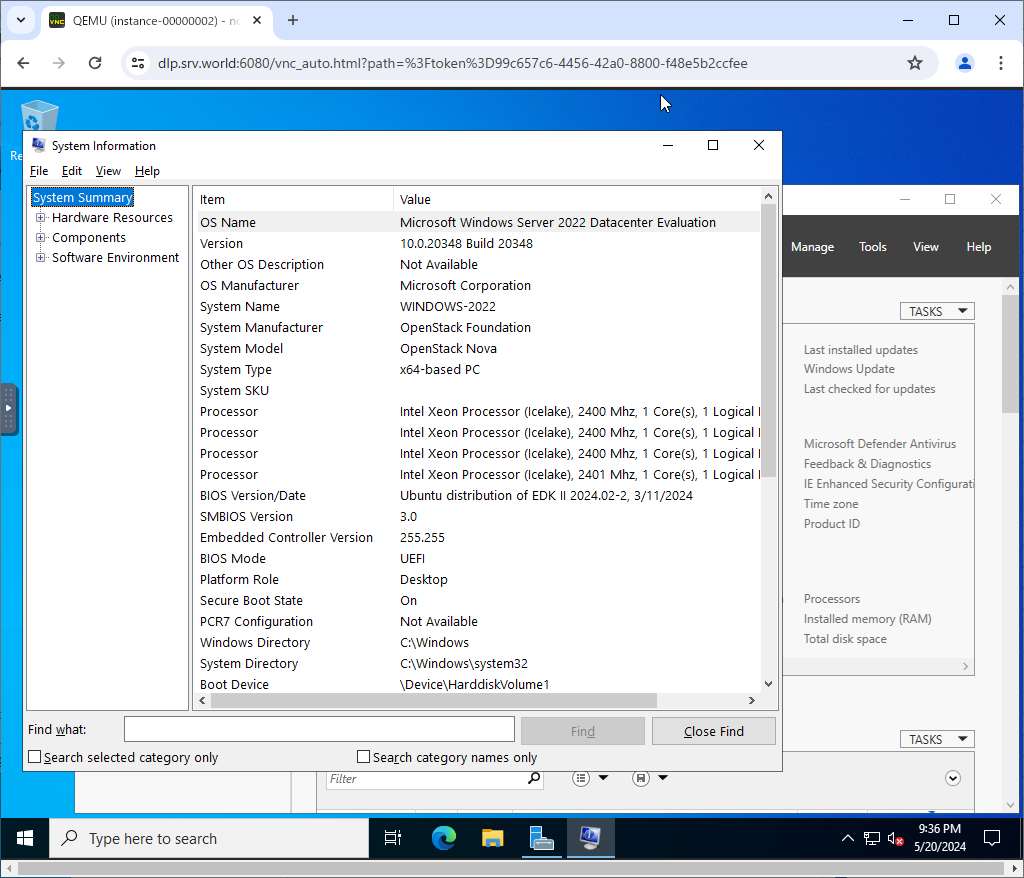
Task: Switch to Server Manager taskbar icon
Action: pyautogui.click(x=541, y=837)
